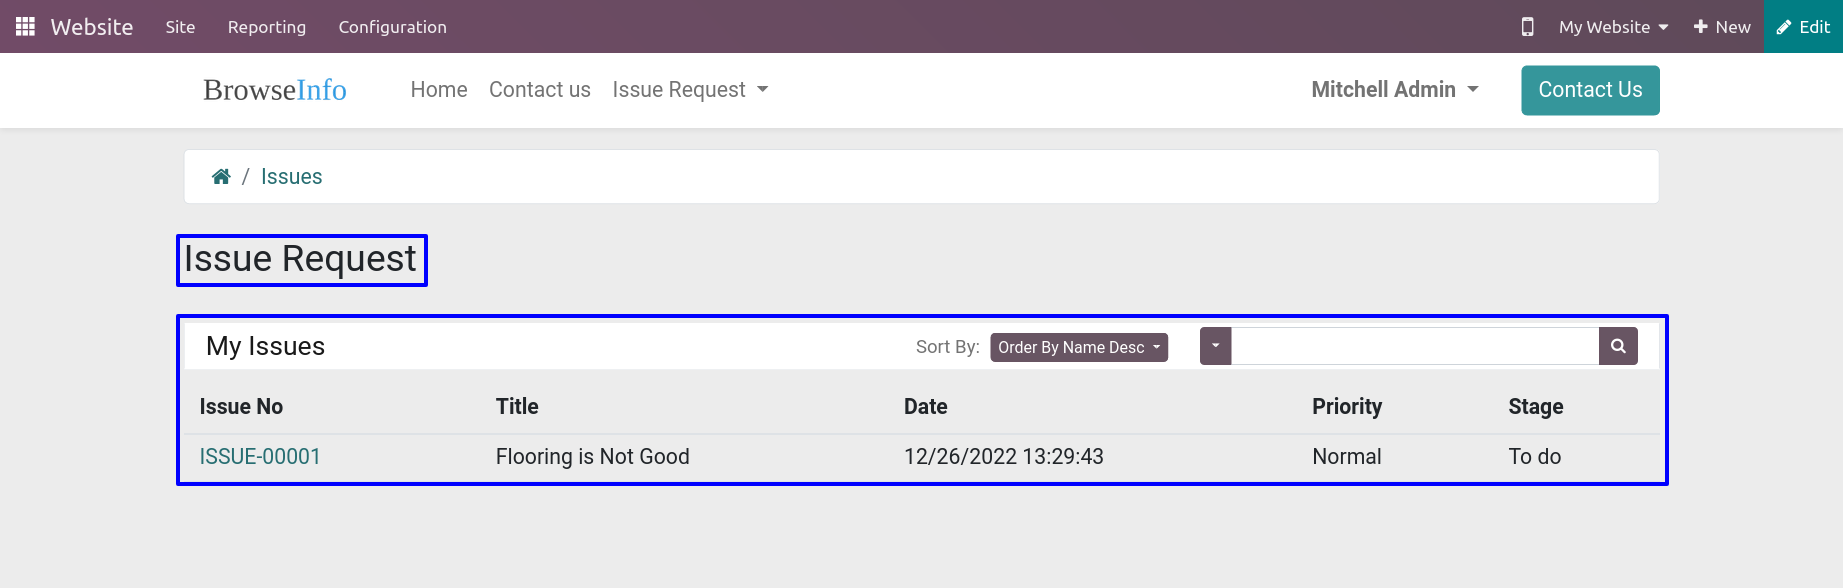Expand the Issue Request nav dropdown
The image size is (1843, 588).
click(690, 90)
